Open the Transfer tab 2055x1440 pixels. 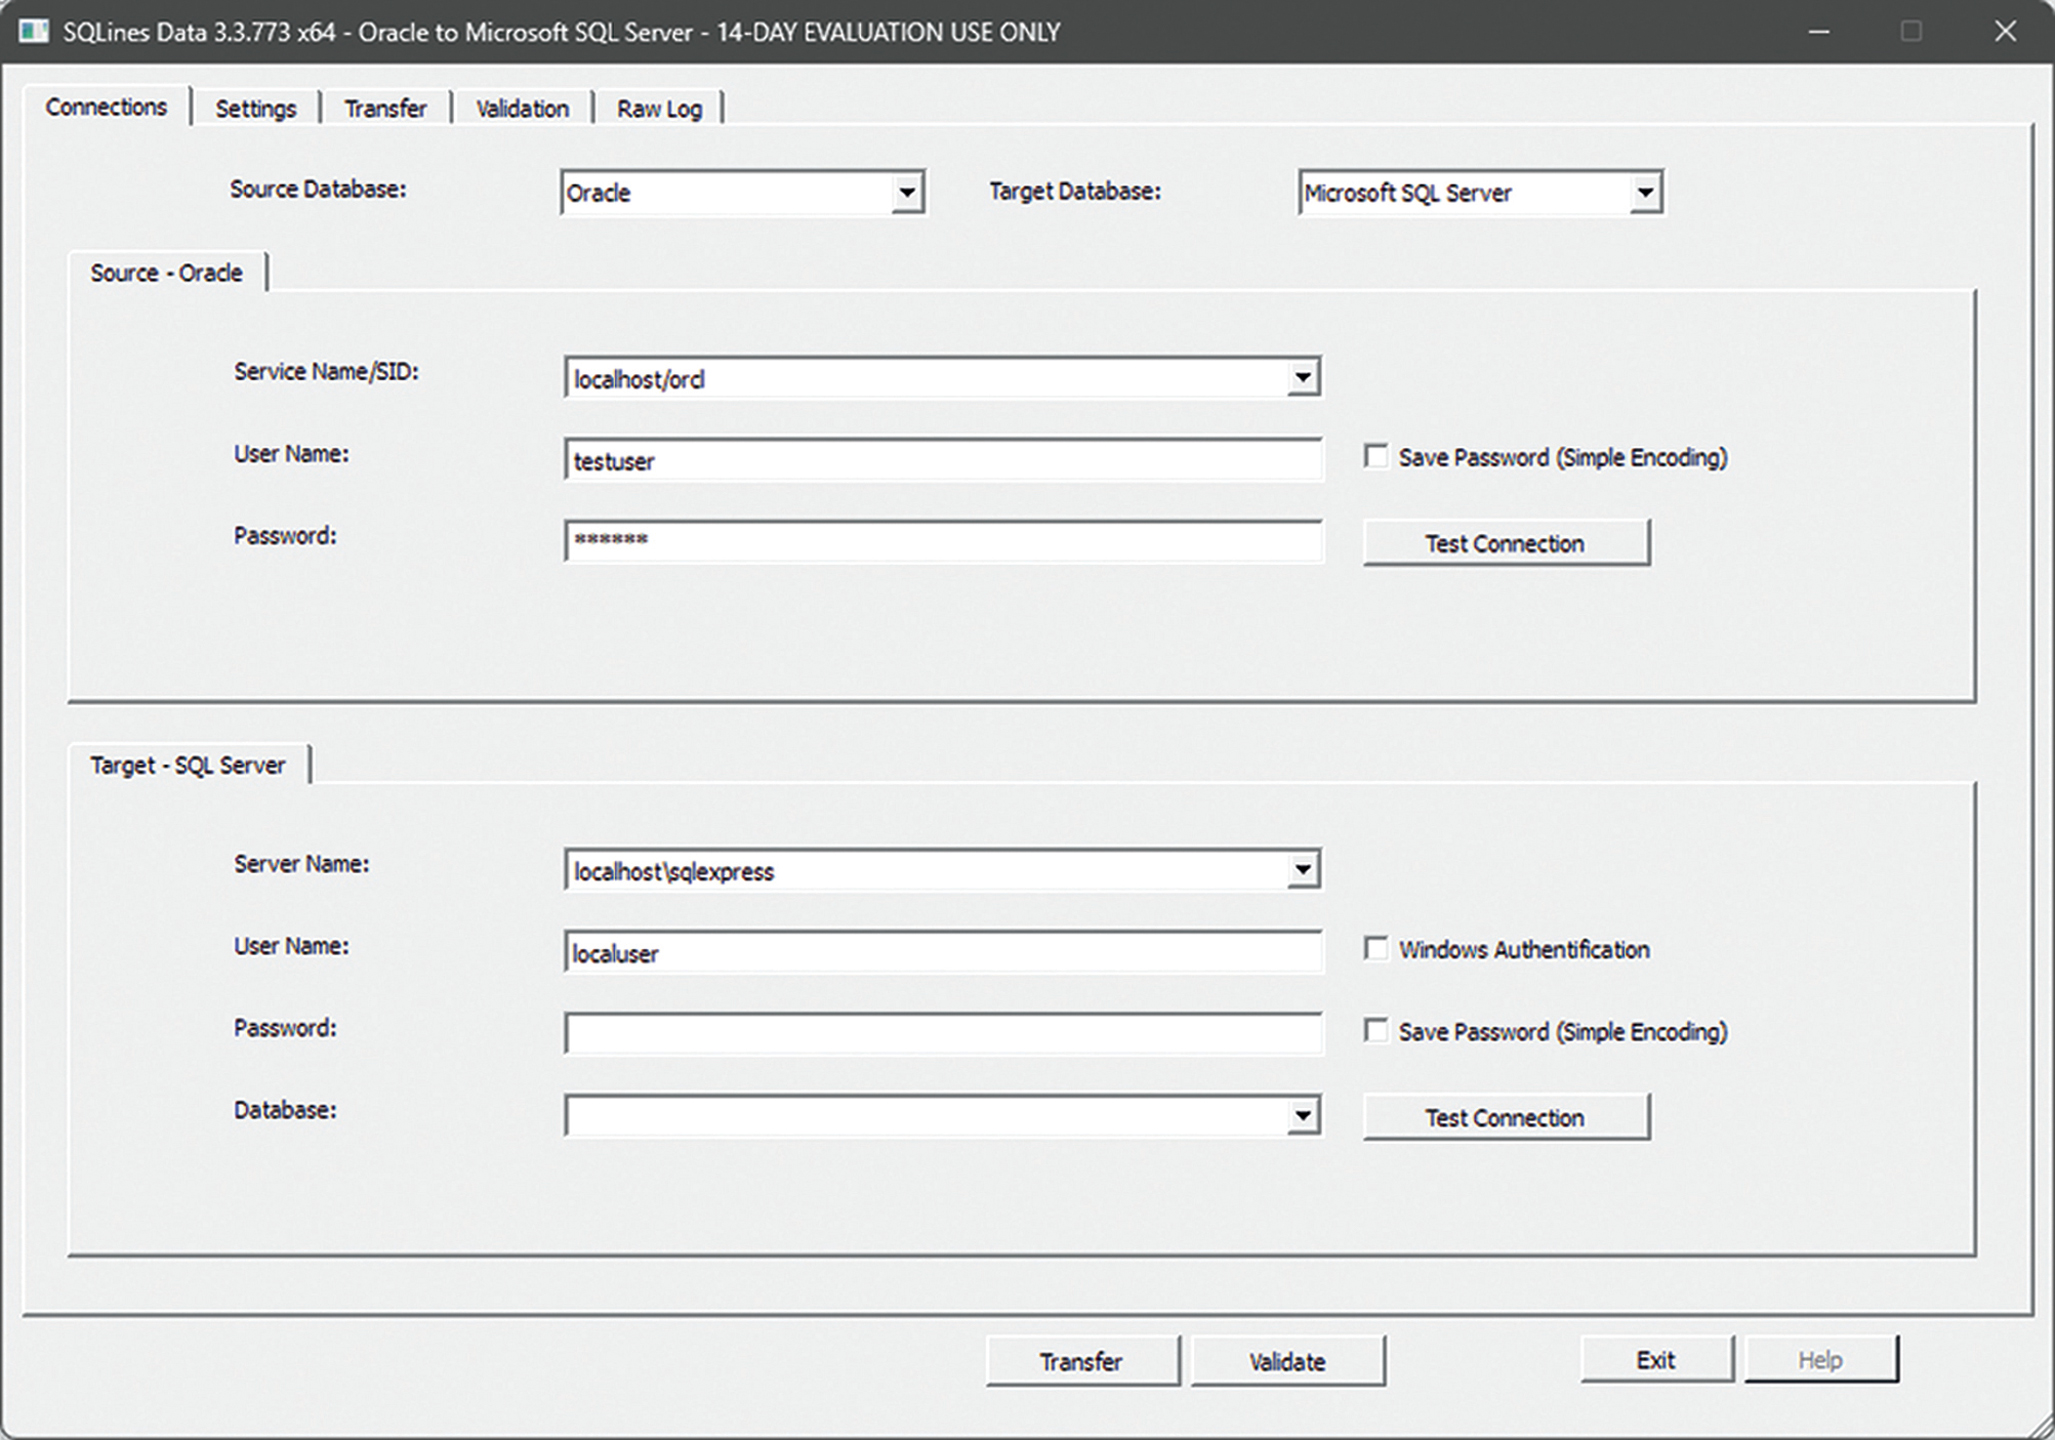pyautogui.click(x=385, y=108)
